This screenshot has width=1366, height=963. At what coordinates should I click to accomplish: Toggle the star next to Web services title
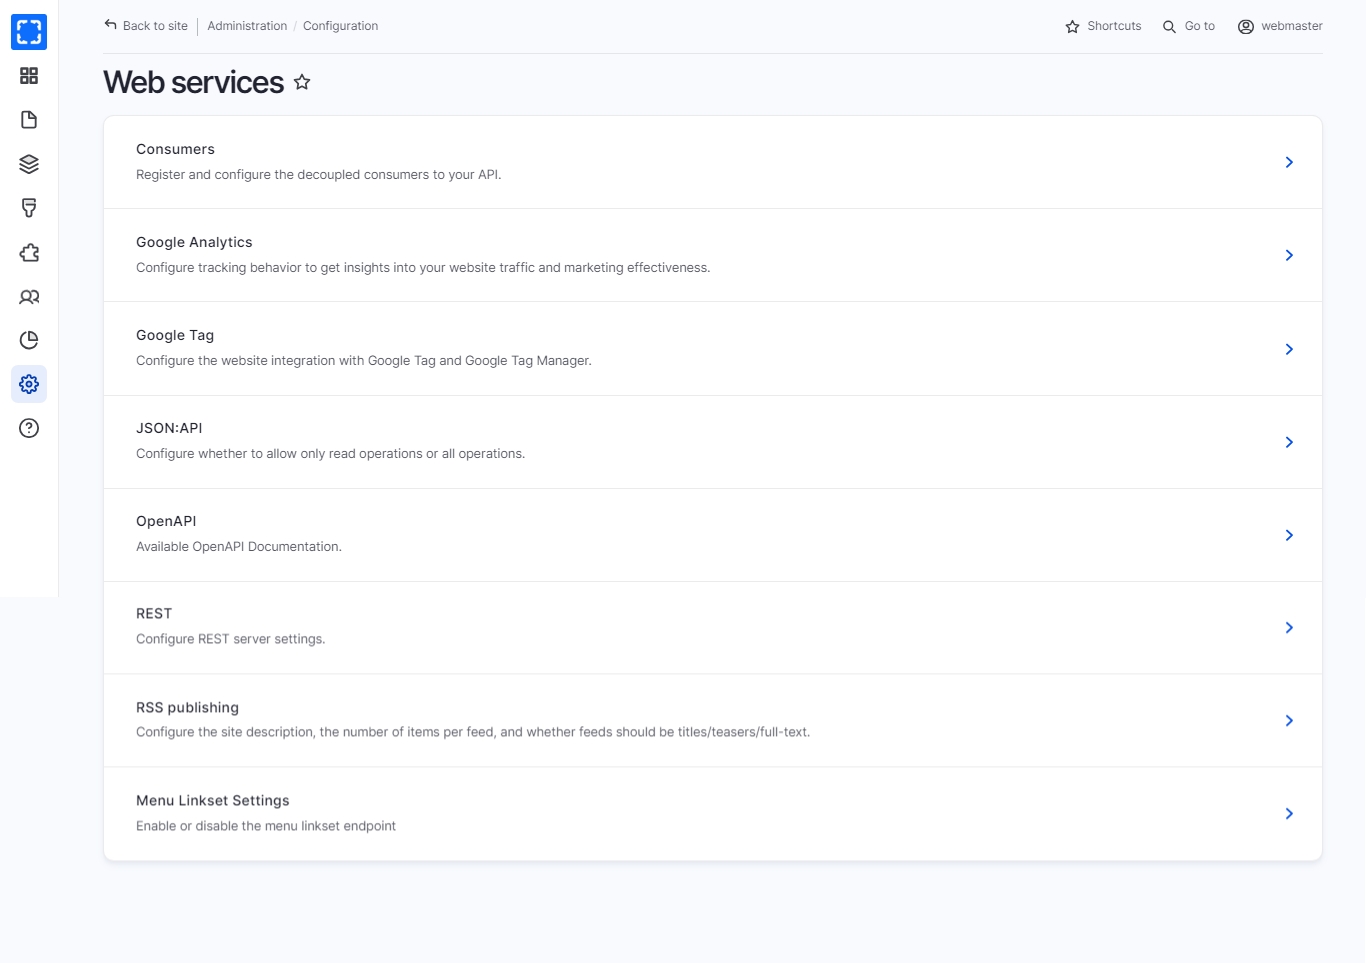point(302,83)
